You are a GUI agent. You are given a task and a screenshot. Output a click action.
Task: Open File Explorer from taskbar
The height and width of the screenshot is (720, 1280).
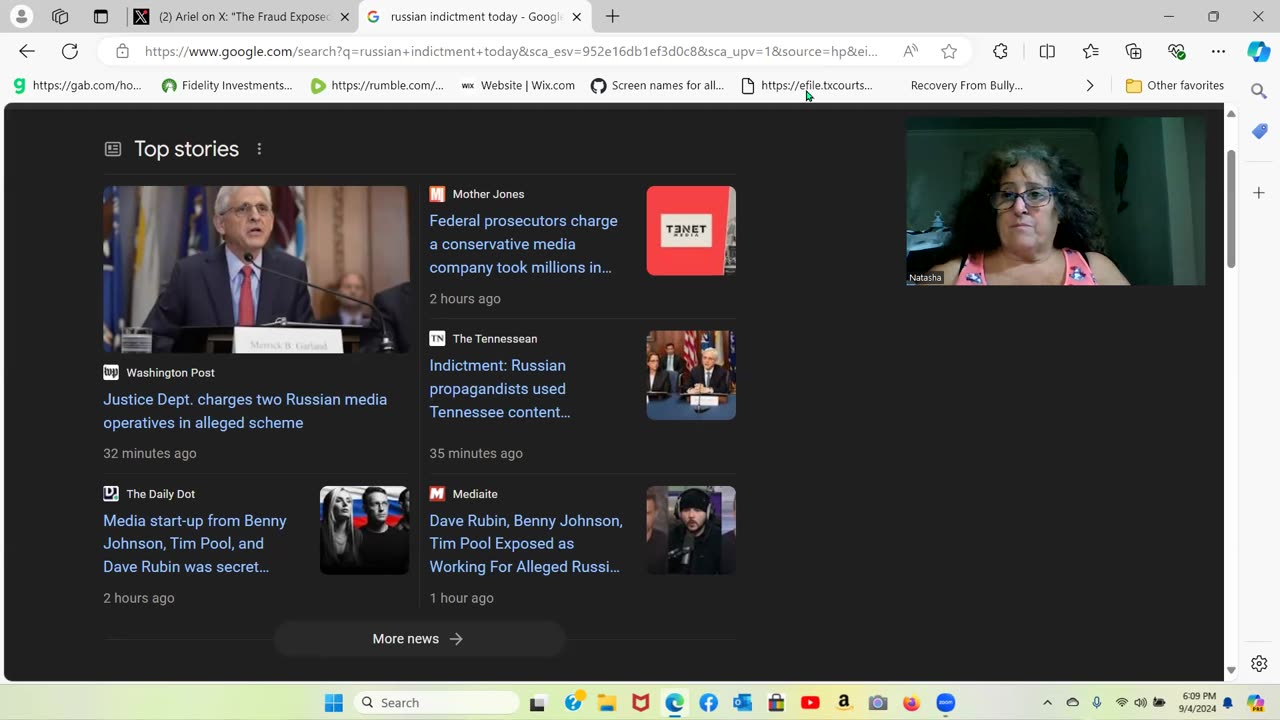[607, 703]
